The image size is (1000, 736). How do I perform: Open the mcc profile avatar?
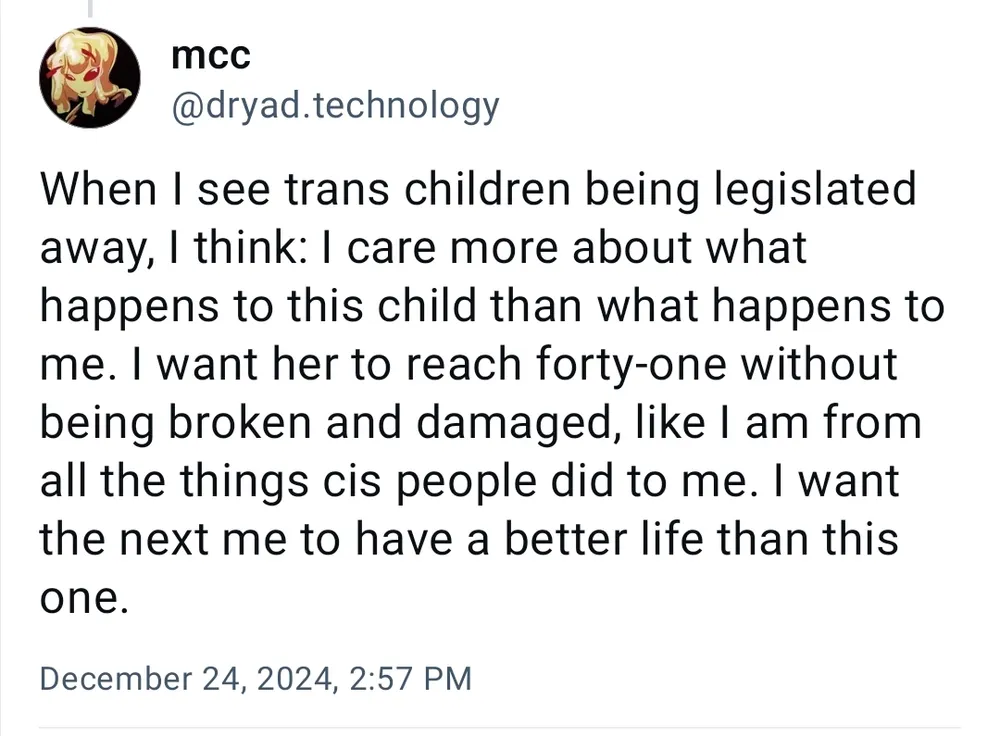coord(89,78)
